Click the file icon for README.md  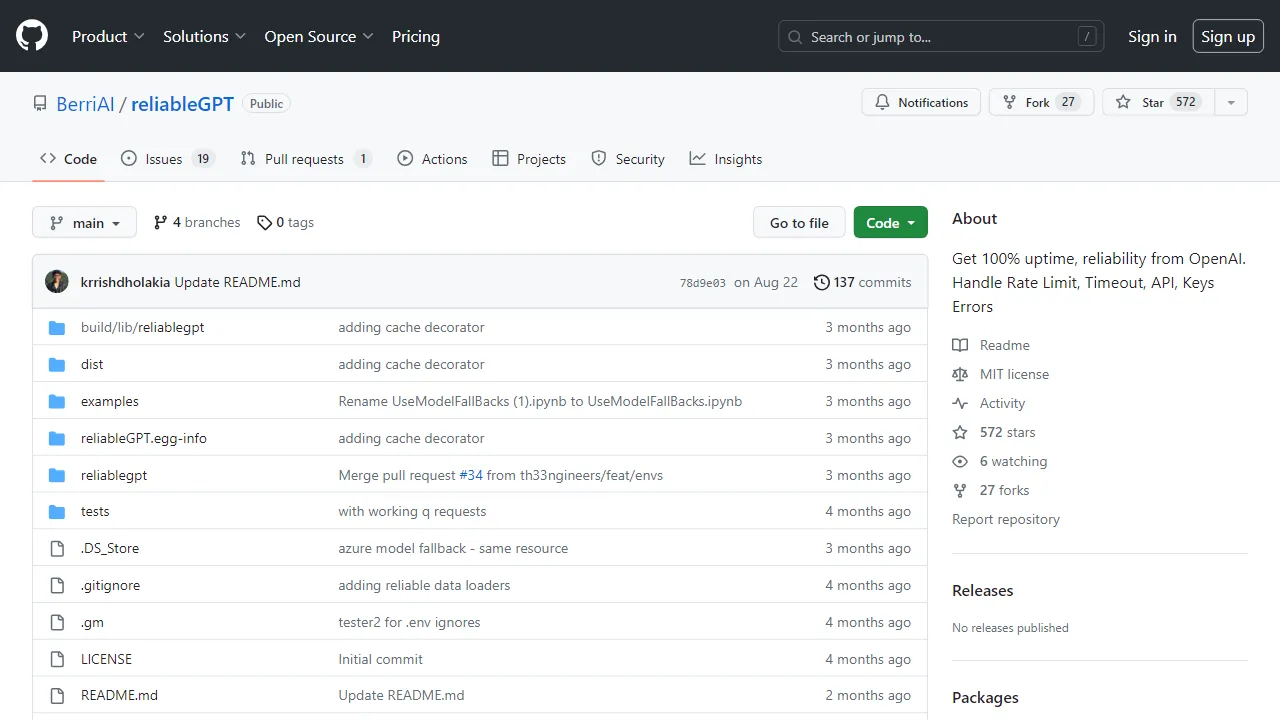(57, 695)
